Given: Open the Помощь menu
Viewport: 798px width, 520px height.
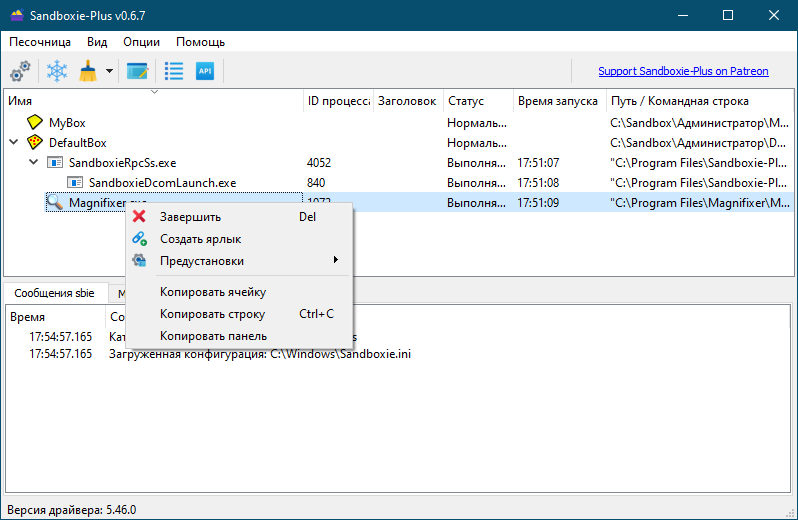Looking at the screenshot, I should [201, 42].
